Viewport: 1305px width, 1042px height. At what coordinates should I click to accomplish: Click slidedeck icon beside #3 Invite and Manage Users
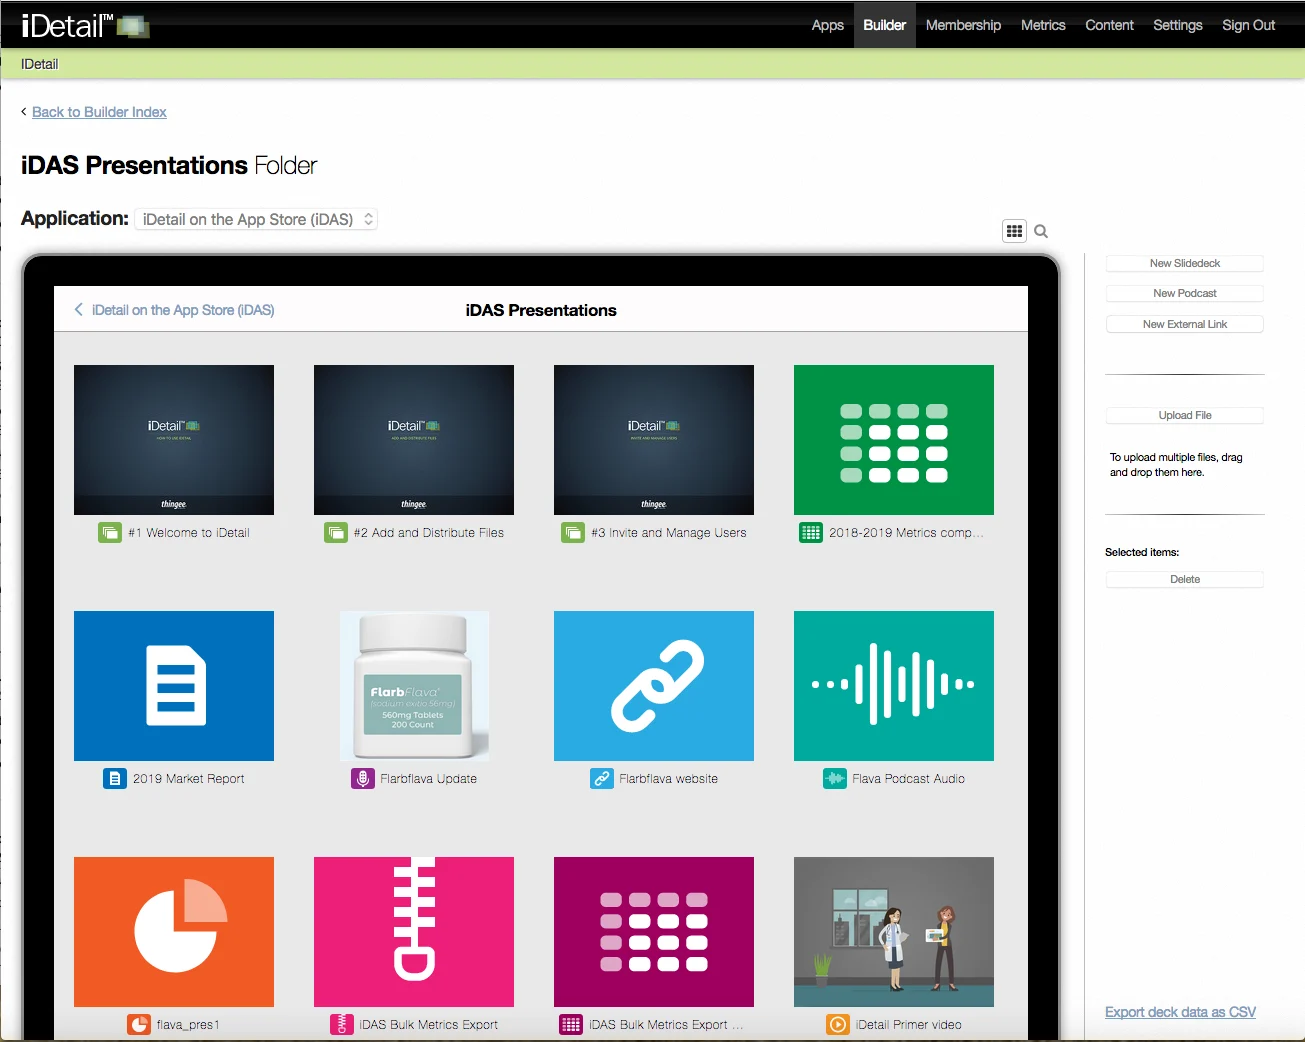point(573,533)
